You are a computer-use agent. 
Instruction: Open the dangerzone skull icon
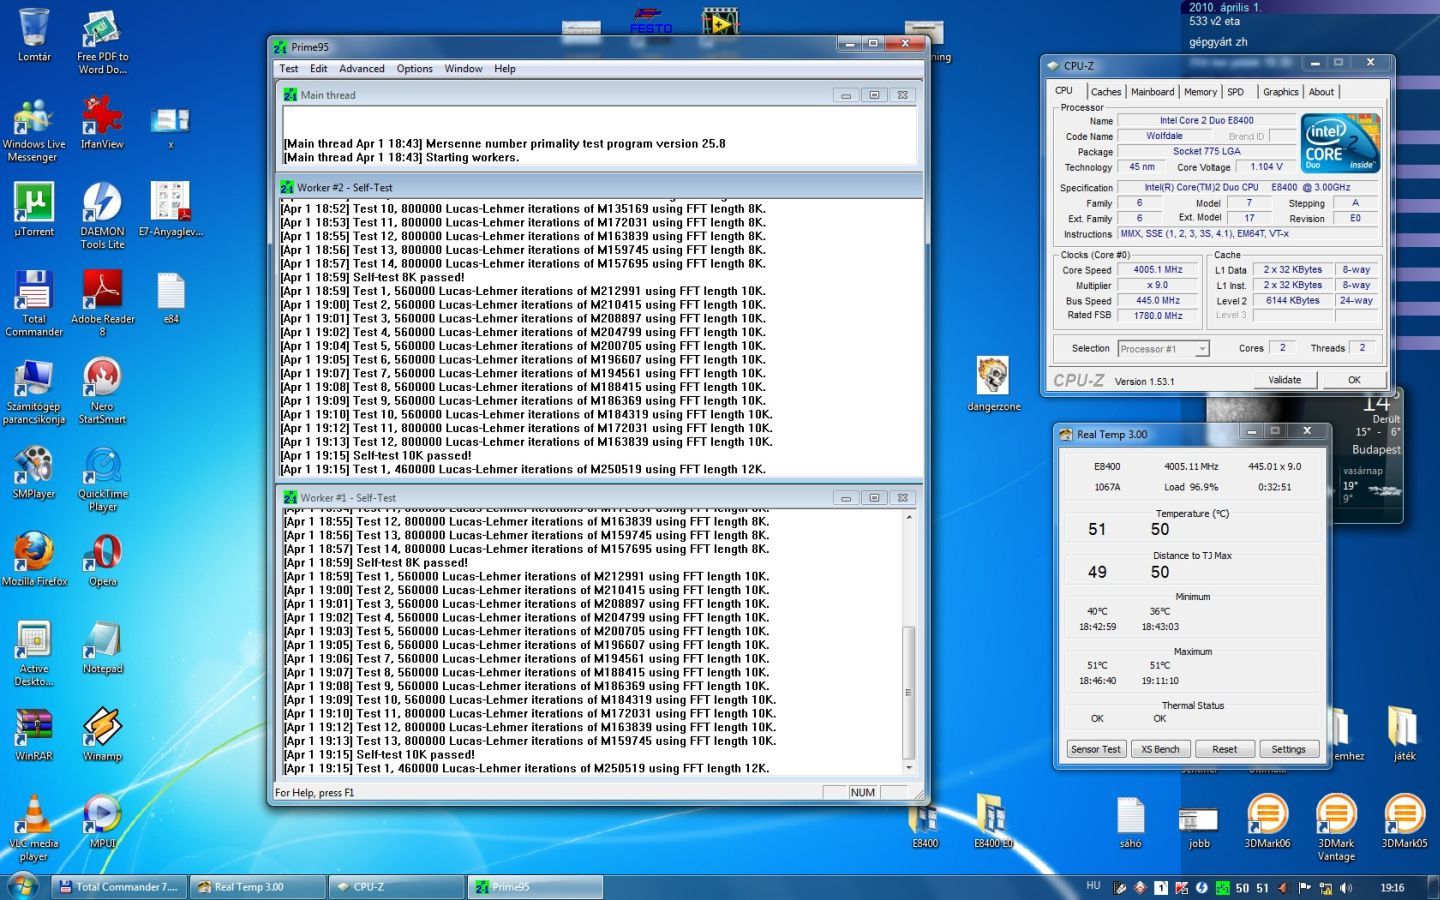(993, 384)
